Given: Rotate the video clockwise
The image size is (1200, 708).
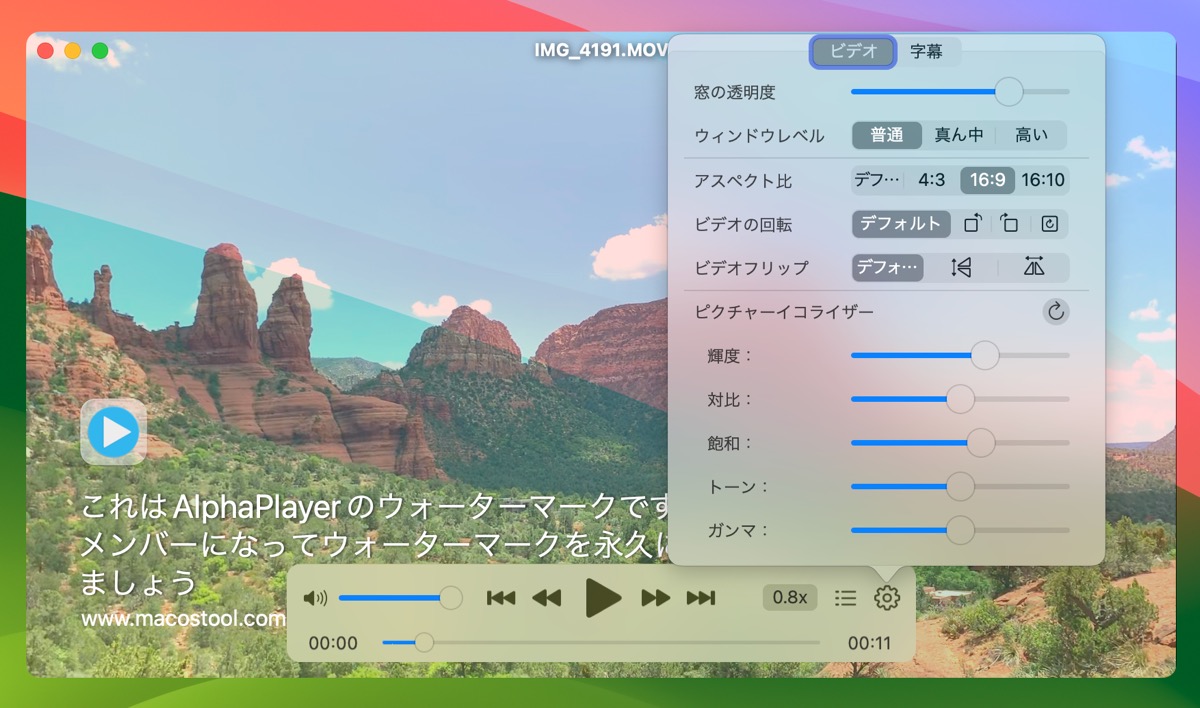Looking at the screenshot, I should (1008, 224).
